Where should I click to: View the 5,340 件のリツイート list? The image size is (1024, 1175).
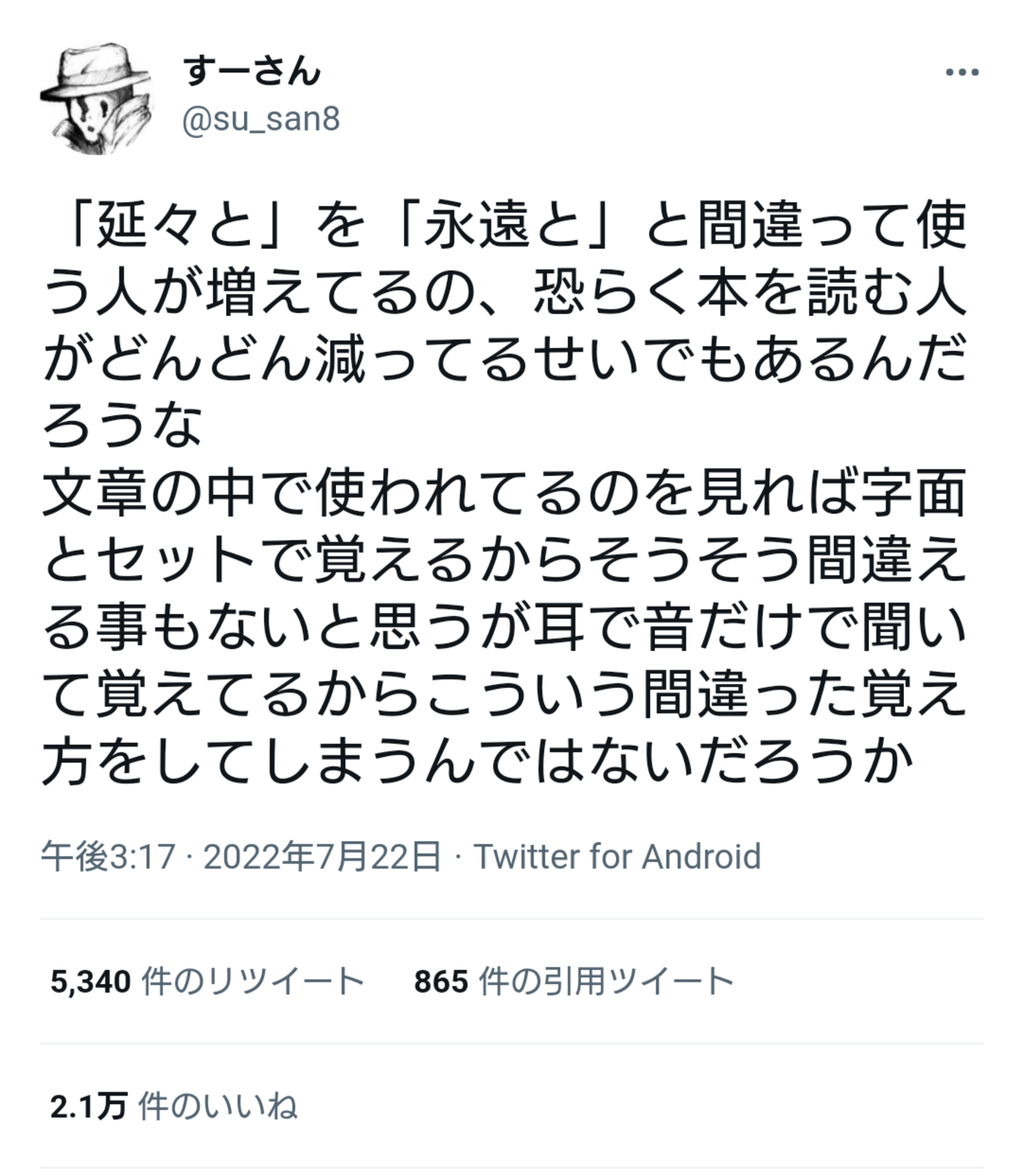(x=207, y=981)
